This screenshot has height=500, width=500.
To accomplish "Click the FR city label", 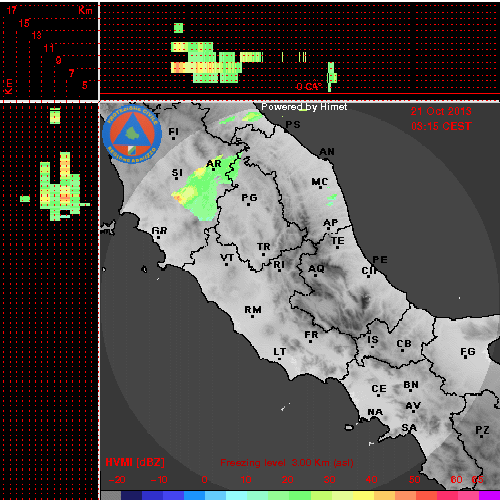I will coord(311,335).
